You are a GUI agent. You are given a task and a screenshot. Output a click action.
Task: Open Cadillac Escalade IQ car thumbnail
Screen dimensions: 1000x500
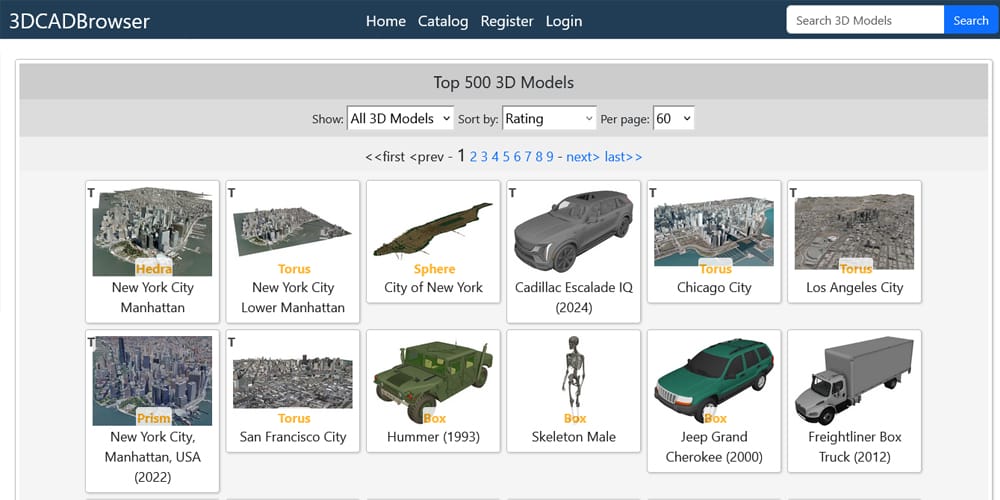pos(573,232)
